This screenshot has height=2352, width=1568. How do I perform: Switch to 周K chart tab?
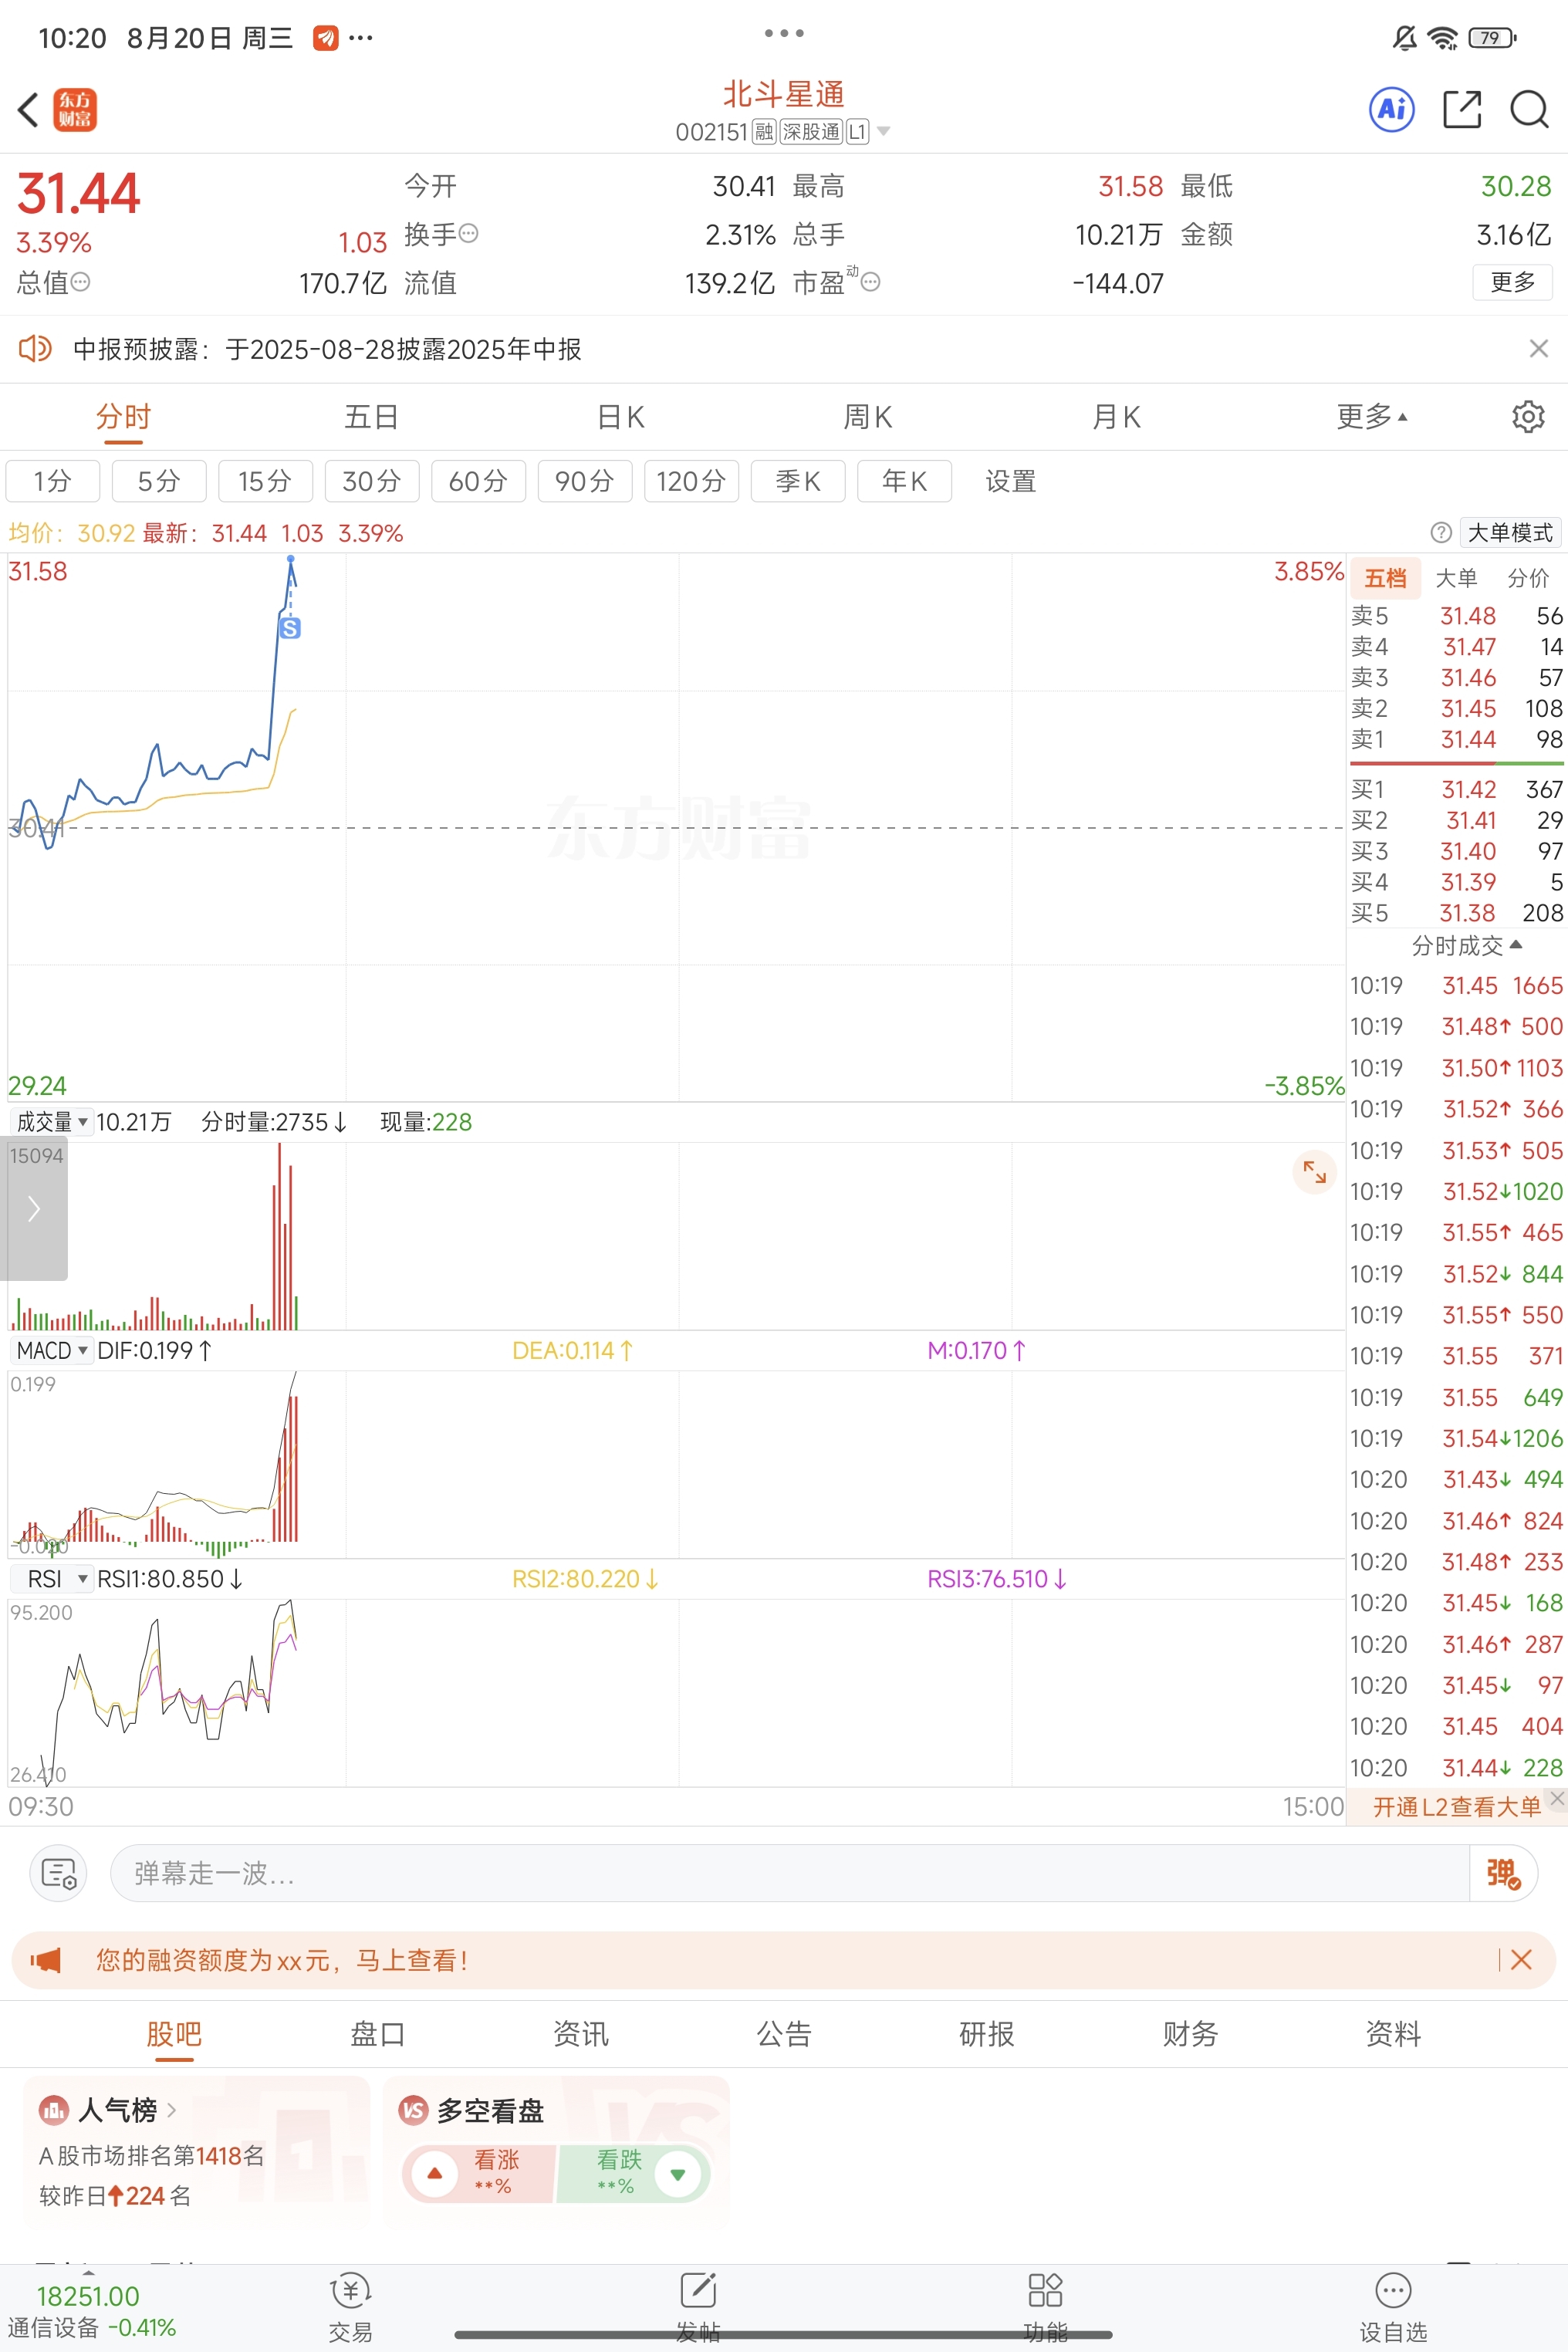click(868, 416)
